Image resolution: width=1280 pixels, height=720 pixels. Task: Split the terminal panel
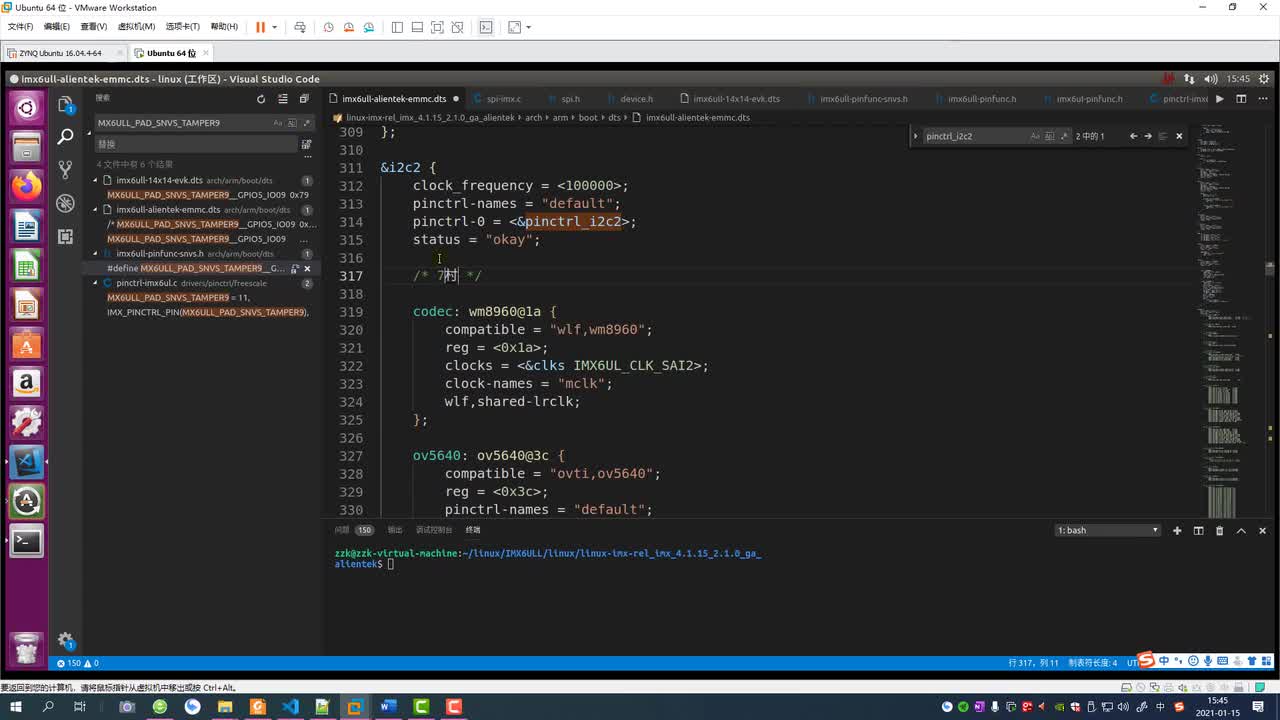tap(1198, 530)
